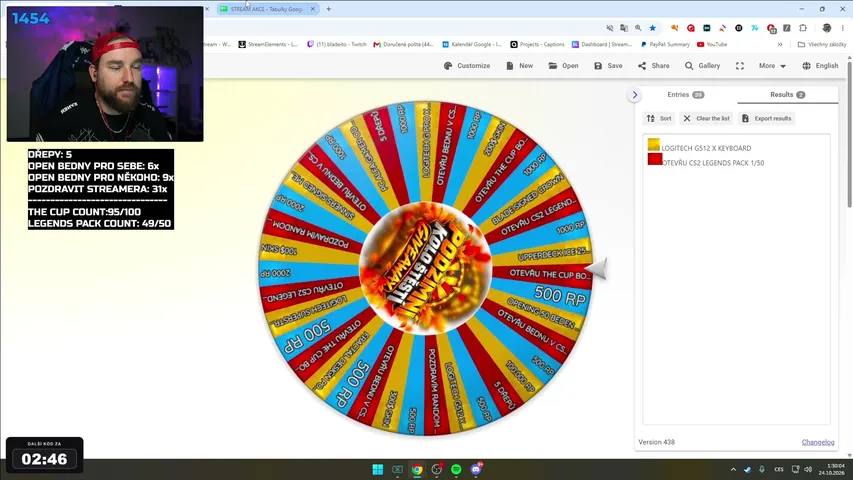The width and height of the screenshot is (853, 480).
Task: Clear the list of results
Action: click(706, 118)
